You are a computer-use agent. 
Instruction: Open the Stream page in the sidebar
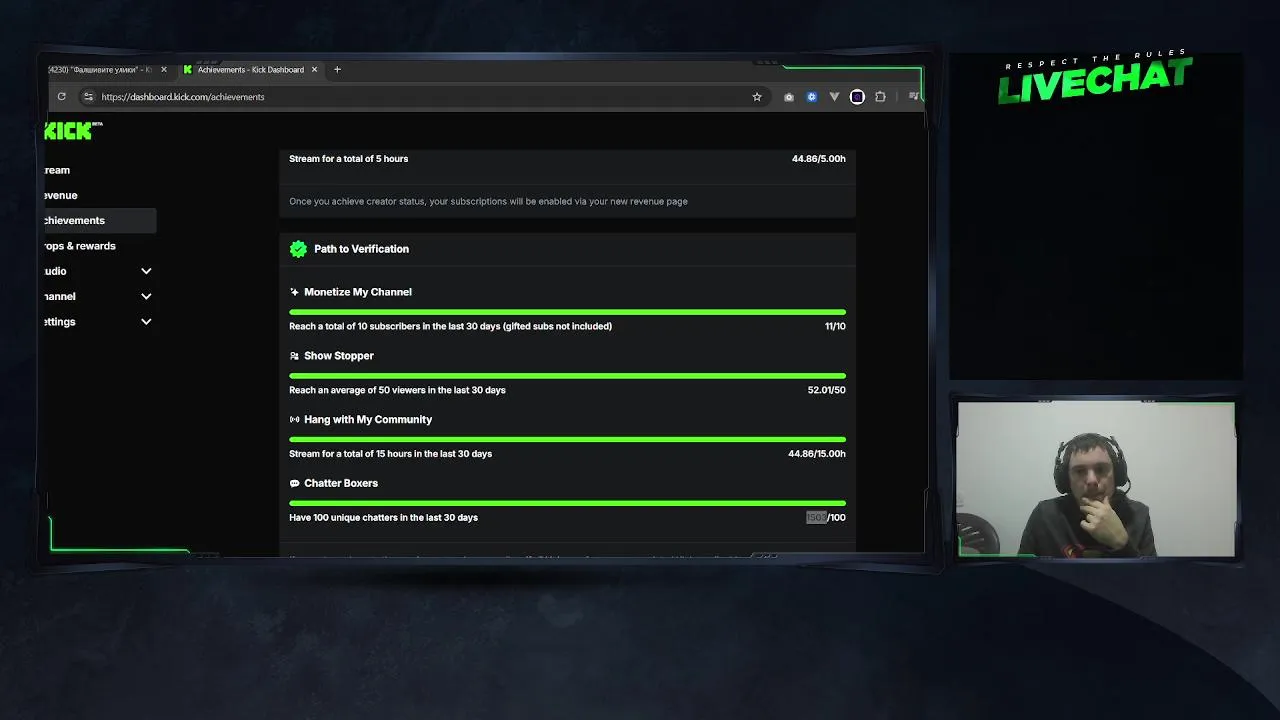click(x=56, y=170)
